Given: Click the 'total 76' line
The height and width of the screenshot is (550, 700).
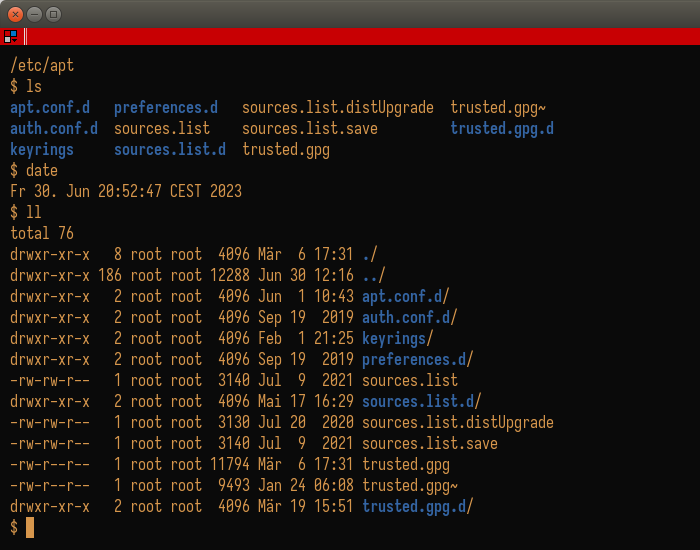Looking at the screenshot, I should 42,233.
